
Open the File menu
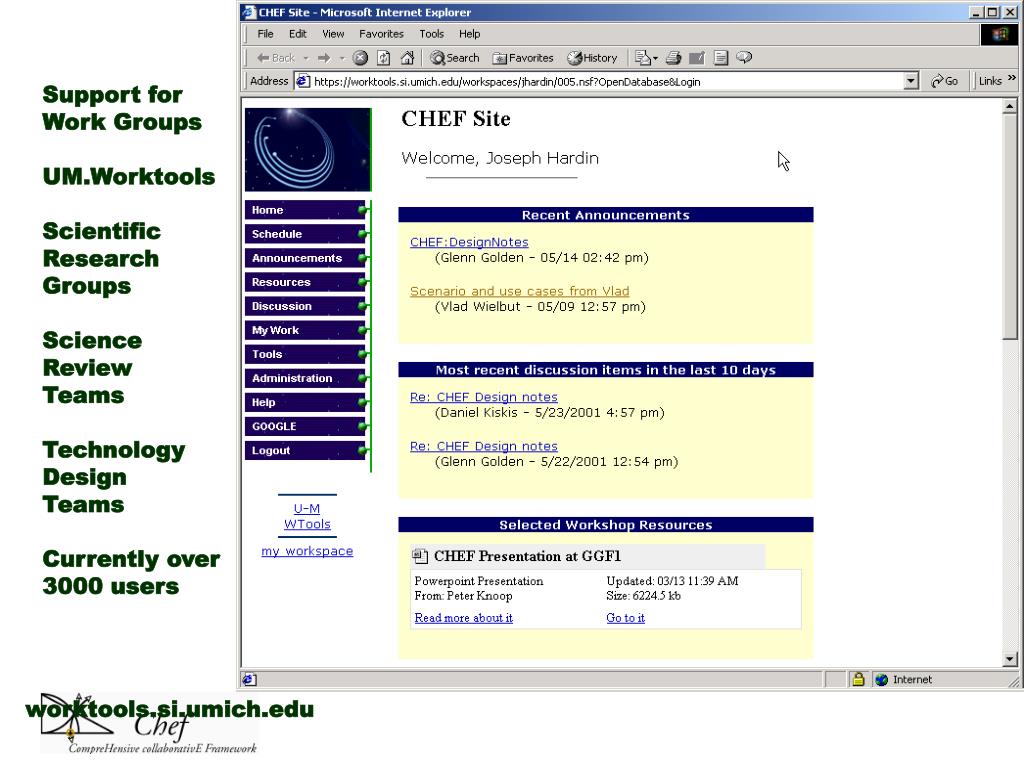pyautogui.click(x=265, y=34)
